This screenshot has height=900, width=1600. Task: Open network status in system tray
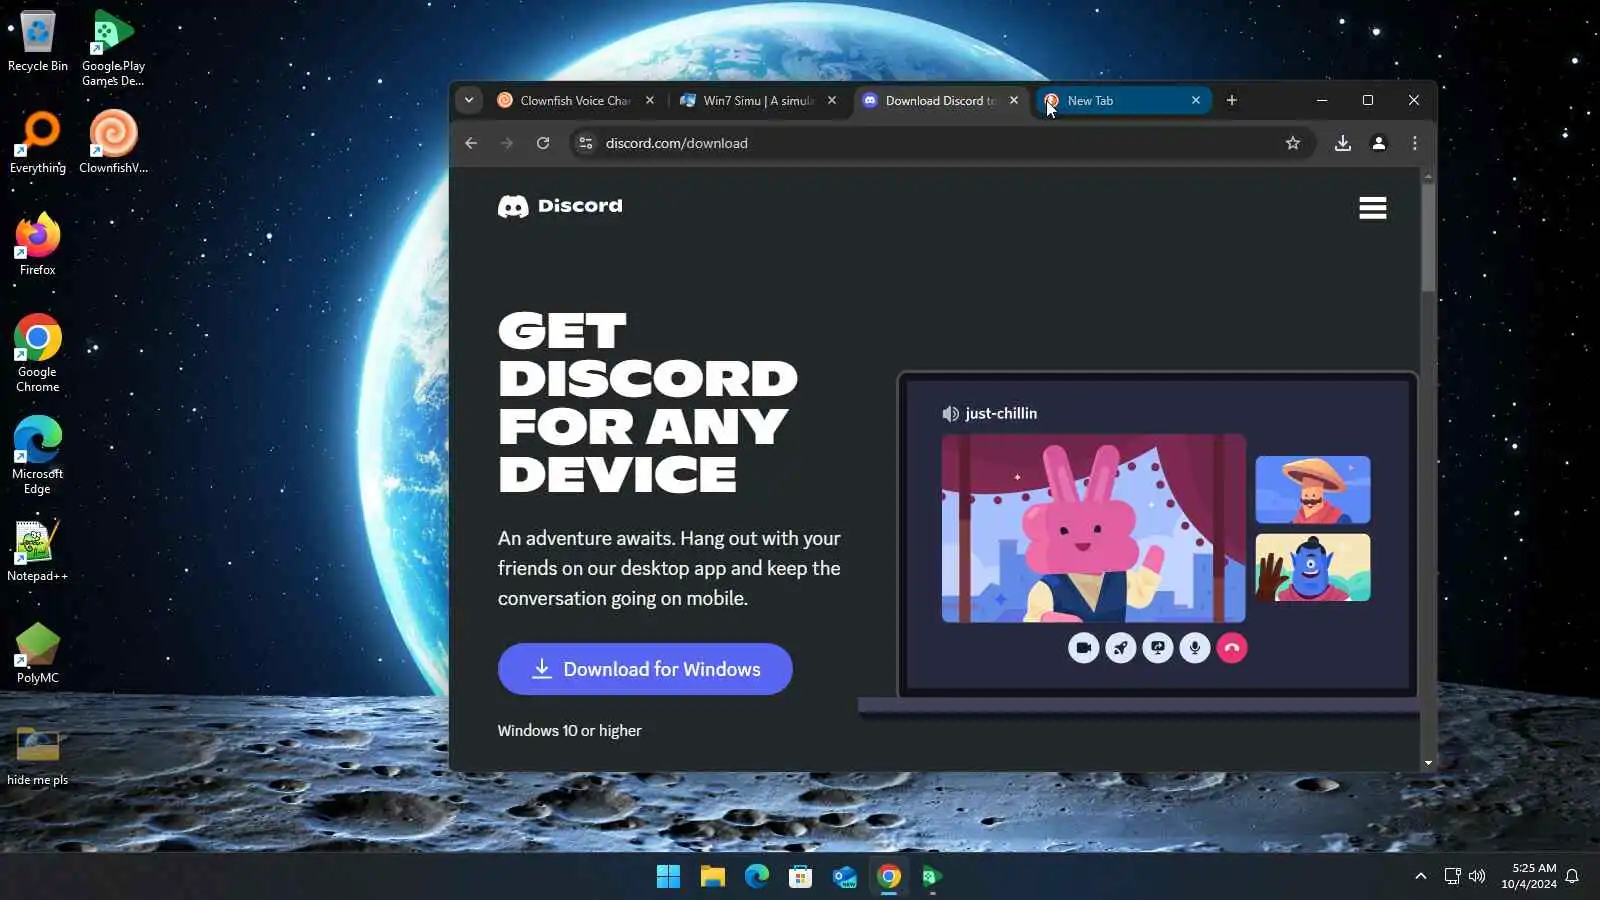1452,876
